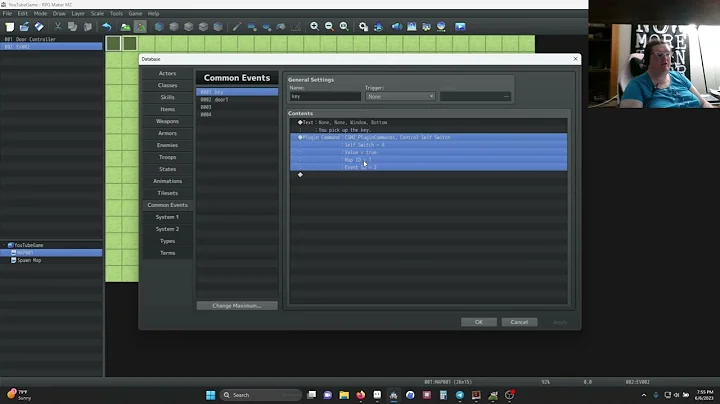Select the Layer 1 cube icon
This screenshot has width=720, height=404.
[174, 27]
